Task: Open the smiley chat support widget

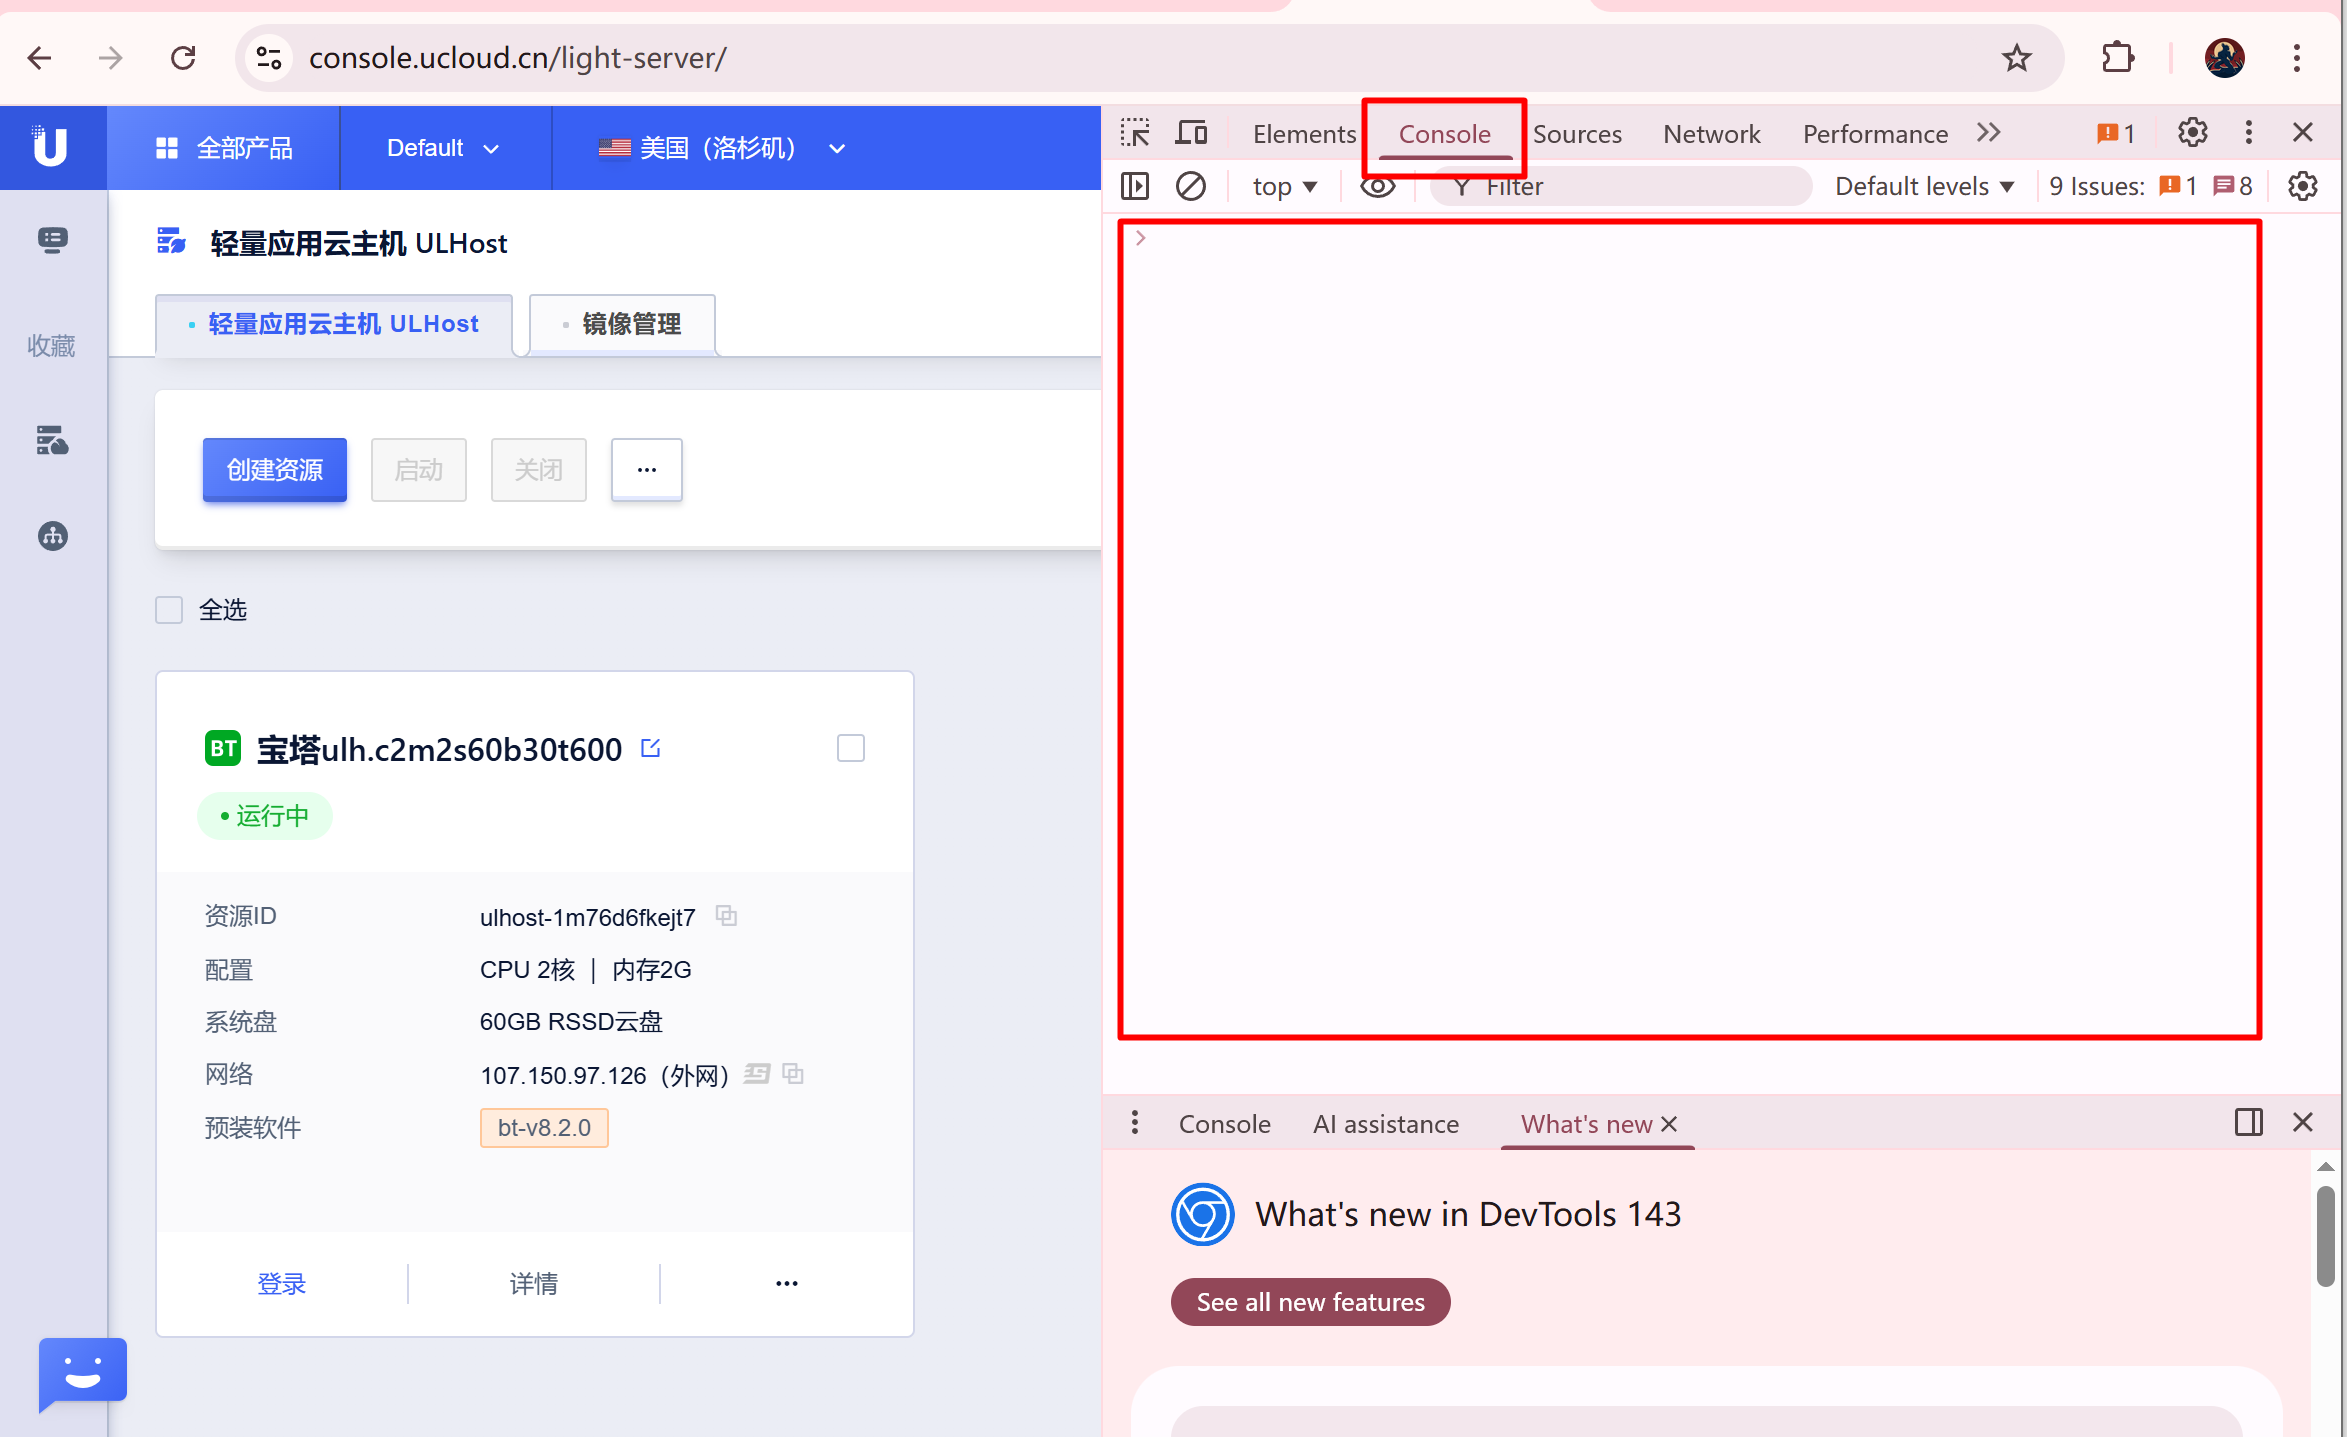Action: coord(82,1371)
